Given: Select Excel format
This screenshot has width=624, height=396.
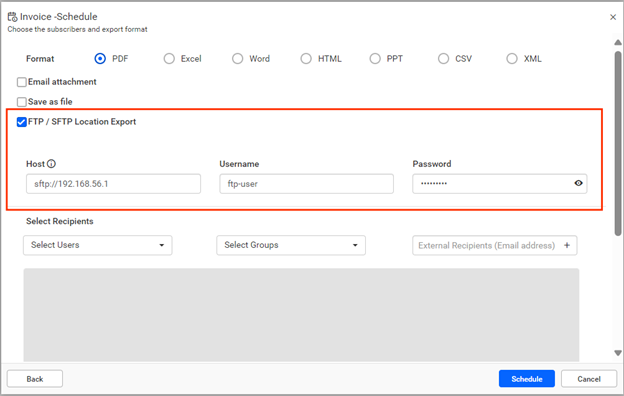Looking at the screenshot, I should pos(169,59).
